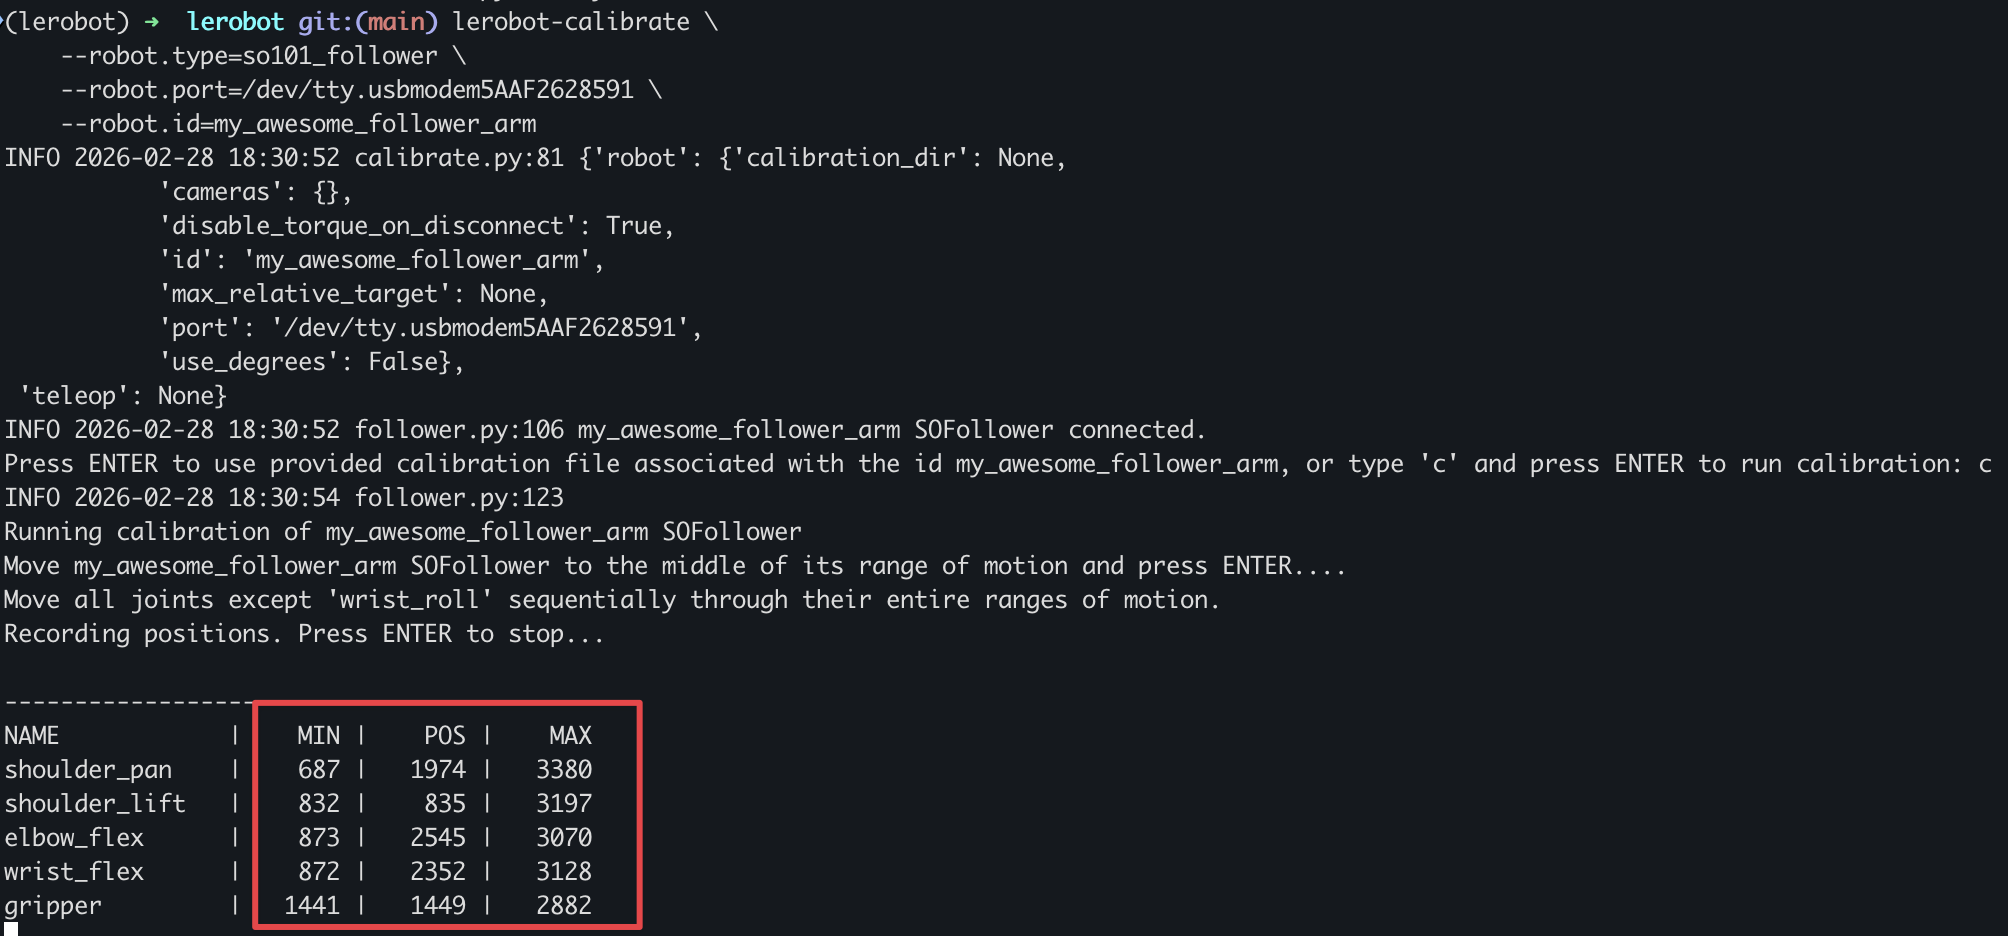The height and width of the screenshot is (936, 2008).
Task: Click the terminal cursor block below gripper
Action: tap(11, 929)
